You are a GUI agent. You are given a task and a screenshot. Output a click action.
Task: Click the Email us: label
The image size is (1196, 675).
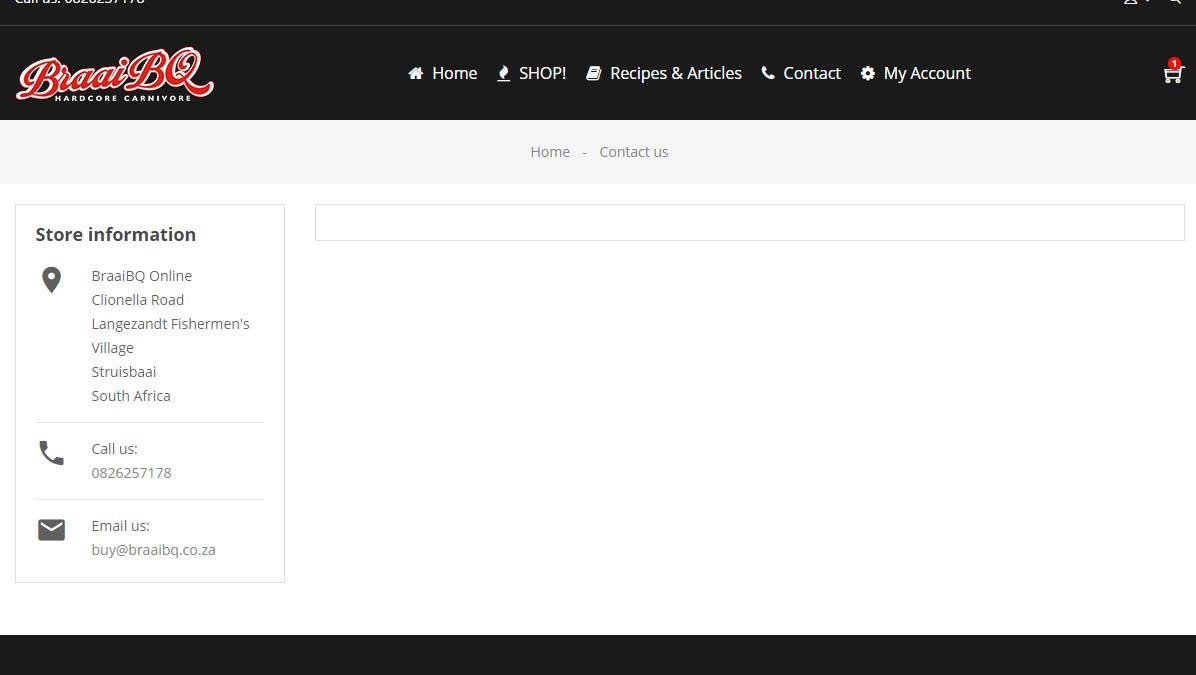tap(121, 526)
